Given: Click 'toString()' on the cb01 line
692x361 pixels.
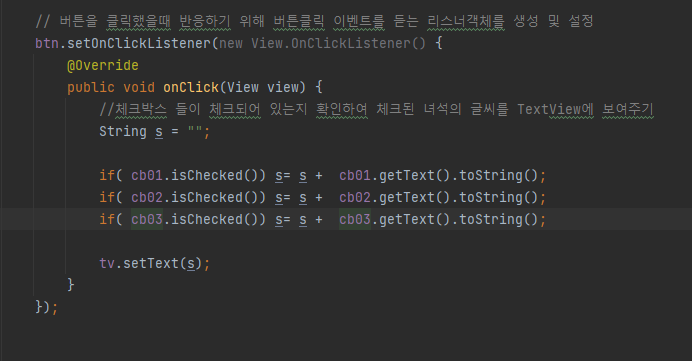Looking at the screenshot, I should point(499,176).
